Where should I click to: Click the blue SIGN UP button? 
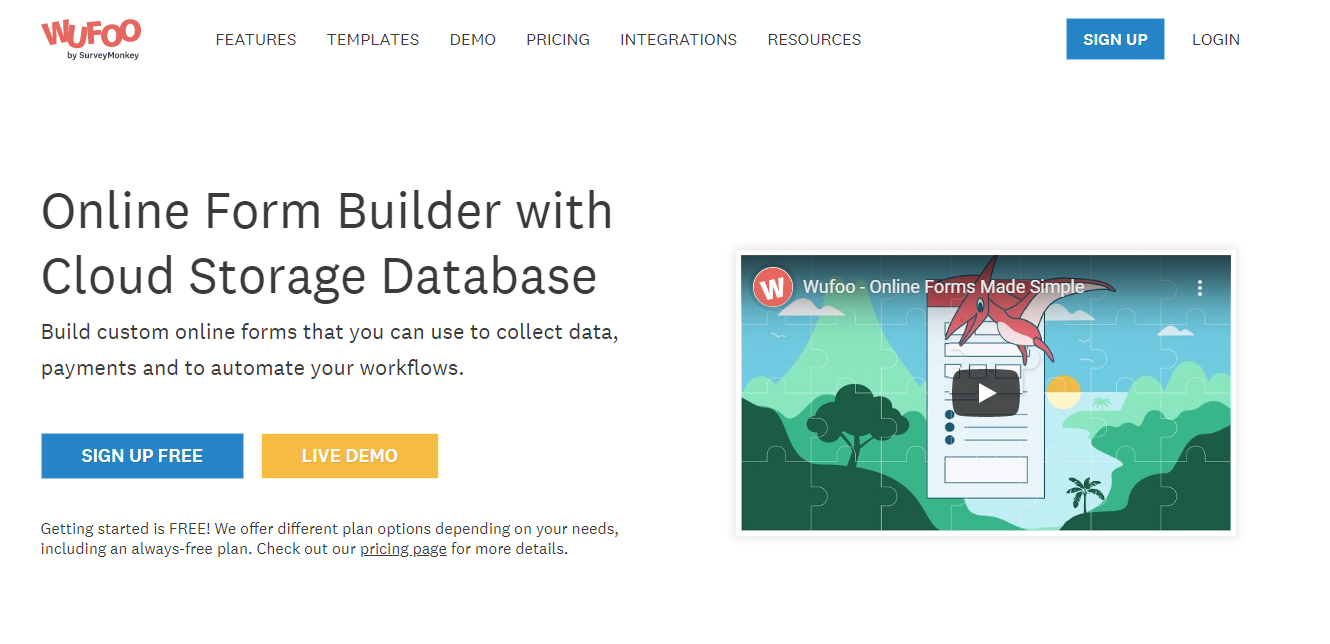1115,39
